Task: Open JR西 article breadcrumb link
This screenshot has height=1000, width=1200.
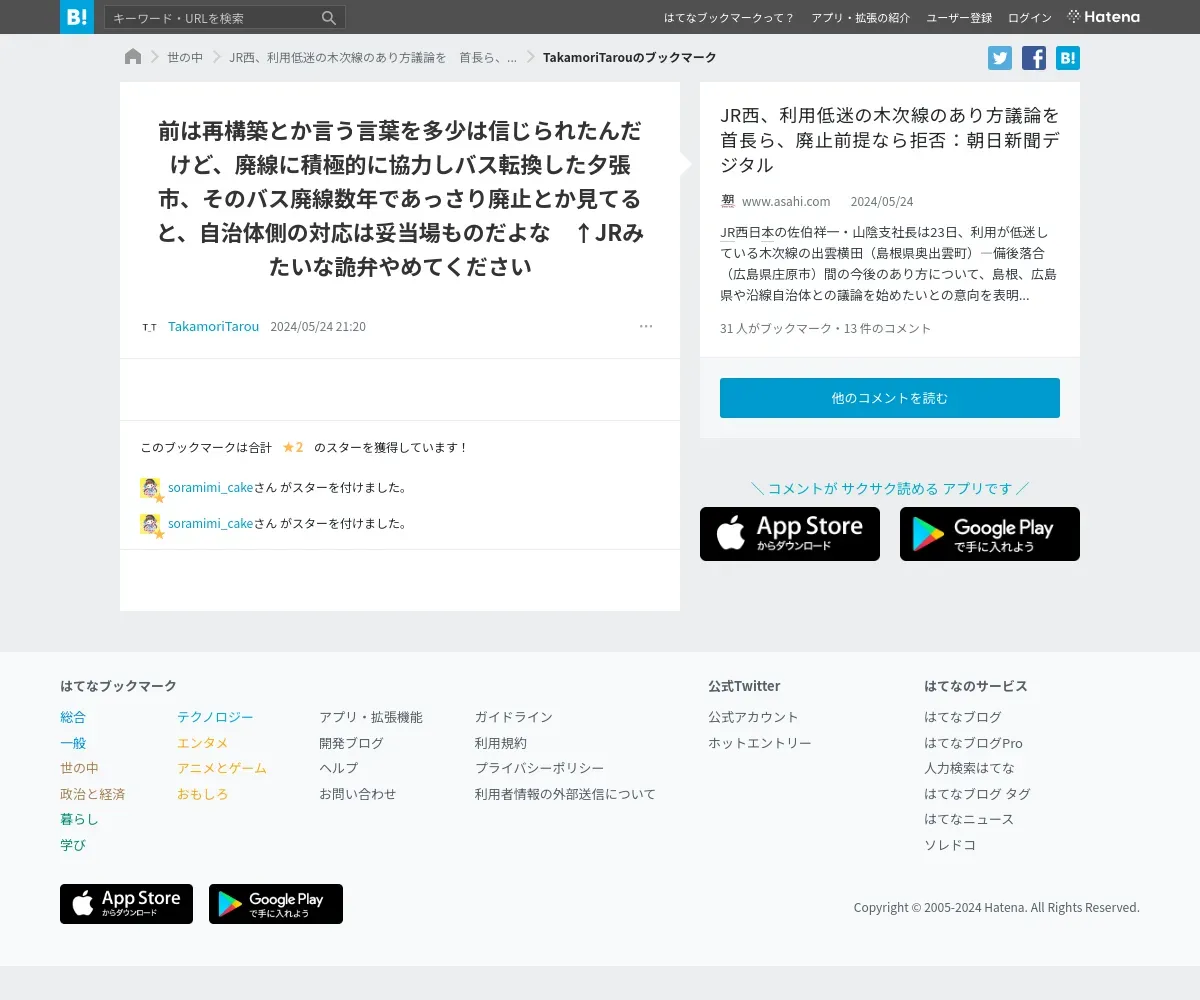Action: (x=373, y=58)
